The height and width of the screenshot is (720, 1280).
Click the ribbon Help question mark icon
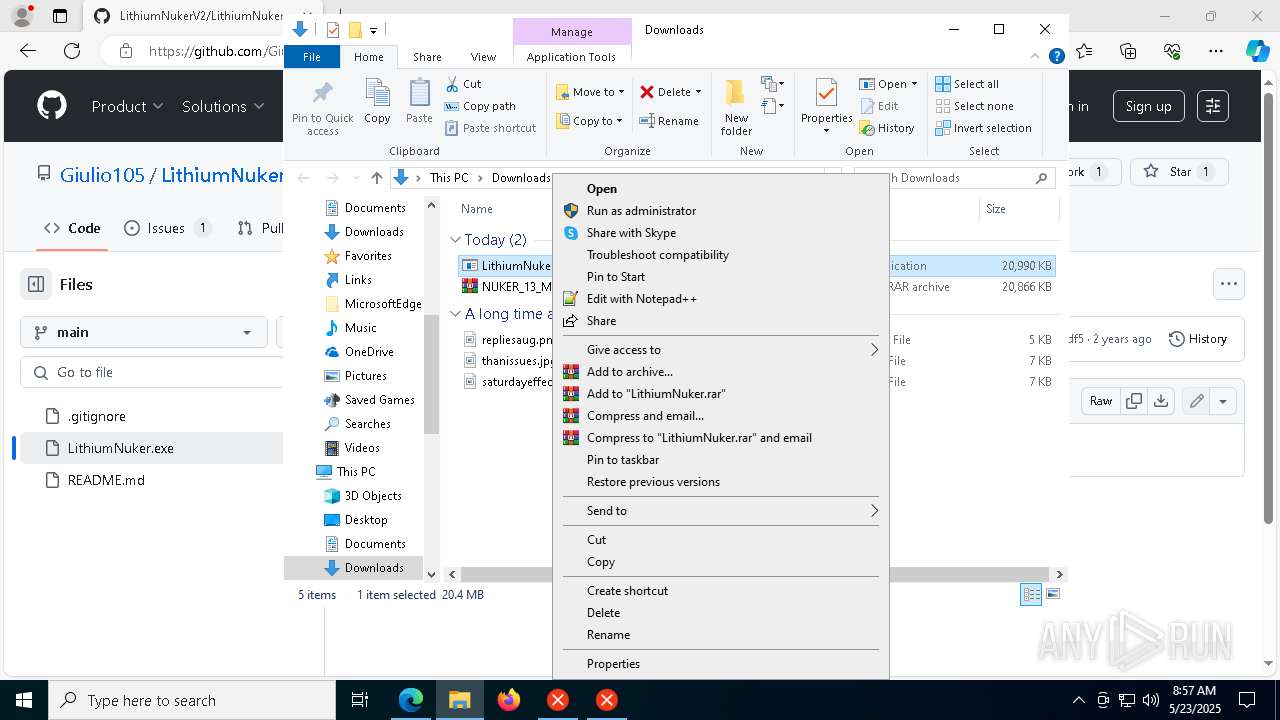(1056, 57)
